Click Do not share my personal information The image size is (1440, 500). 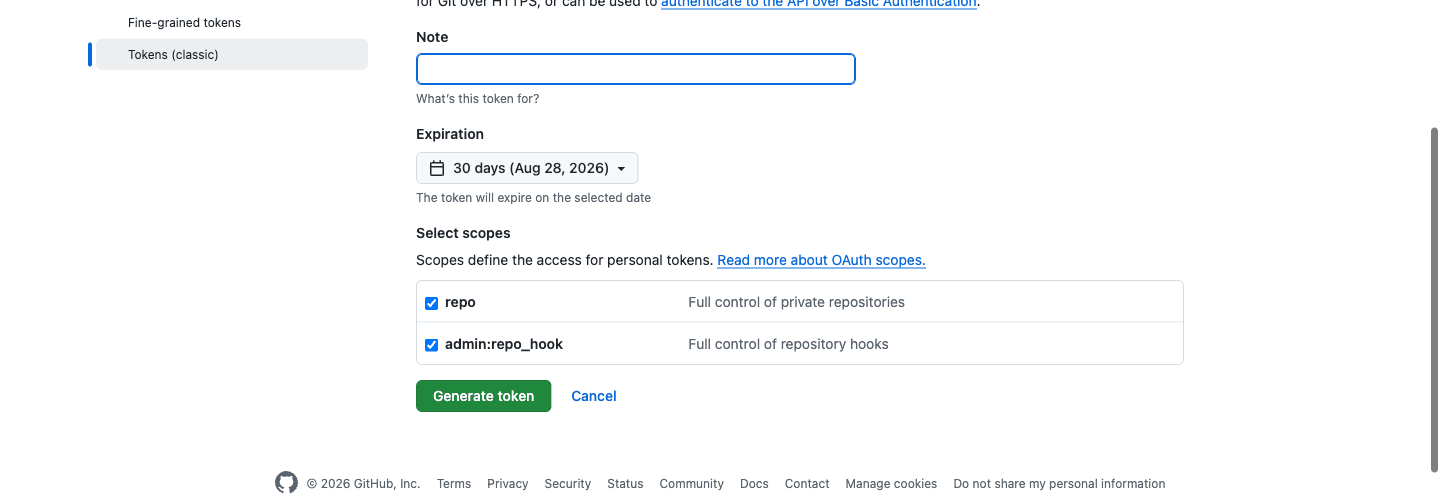(x=1059, y=484)
